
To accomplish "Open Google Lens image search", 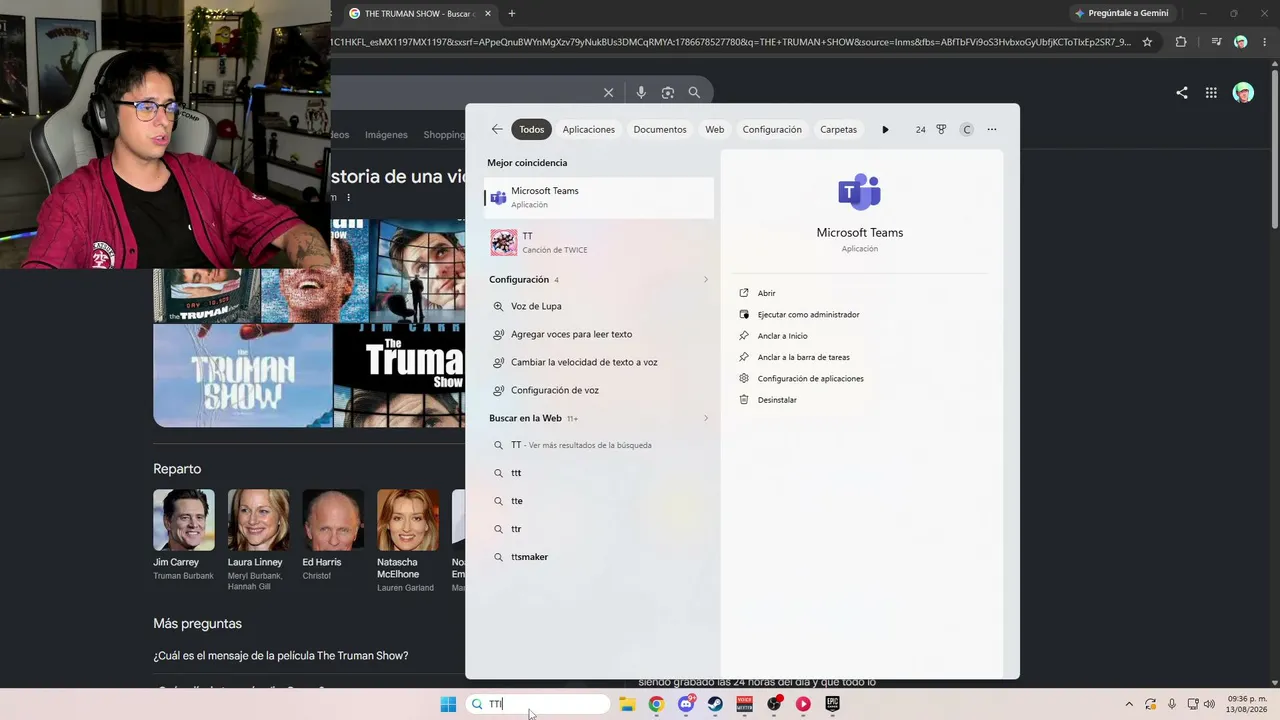I will [x=668, y=92].
